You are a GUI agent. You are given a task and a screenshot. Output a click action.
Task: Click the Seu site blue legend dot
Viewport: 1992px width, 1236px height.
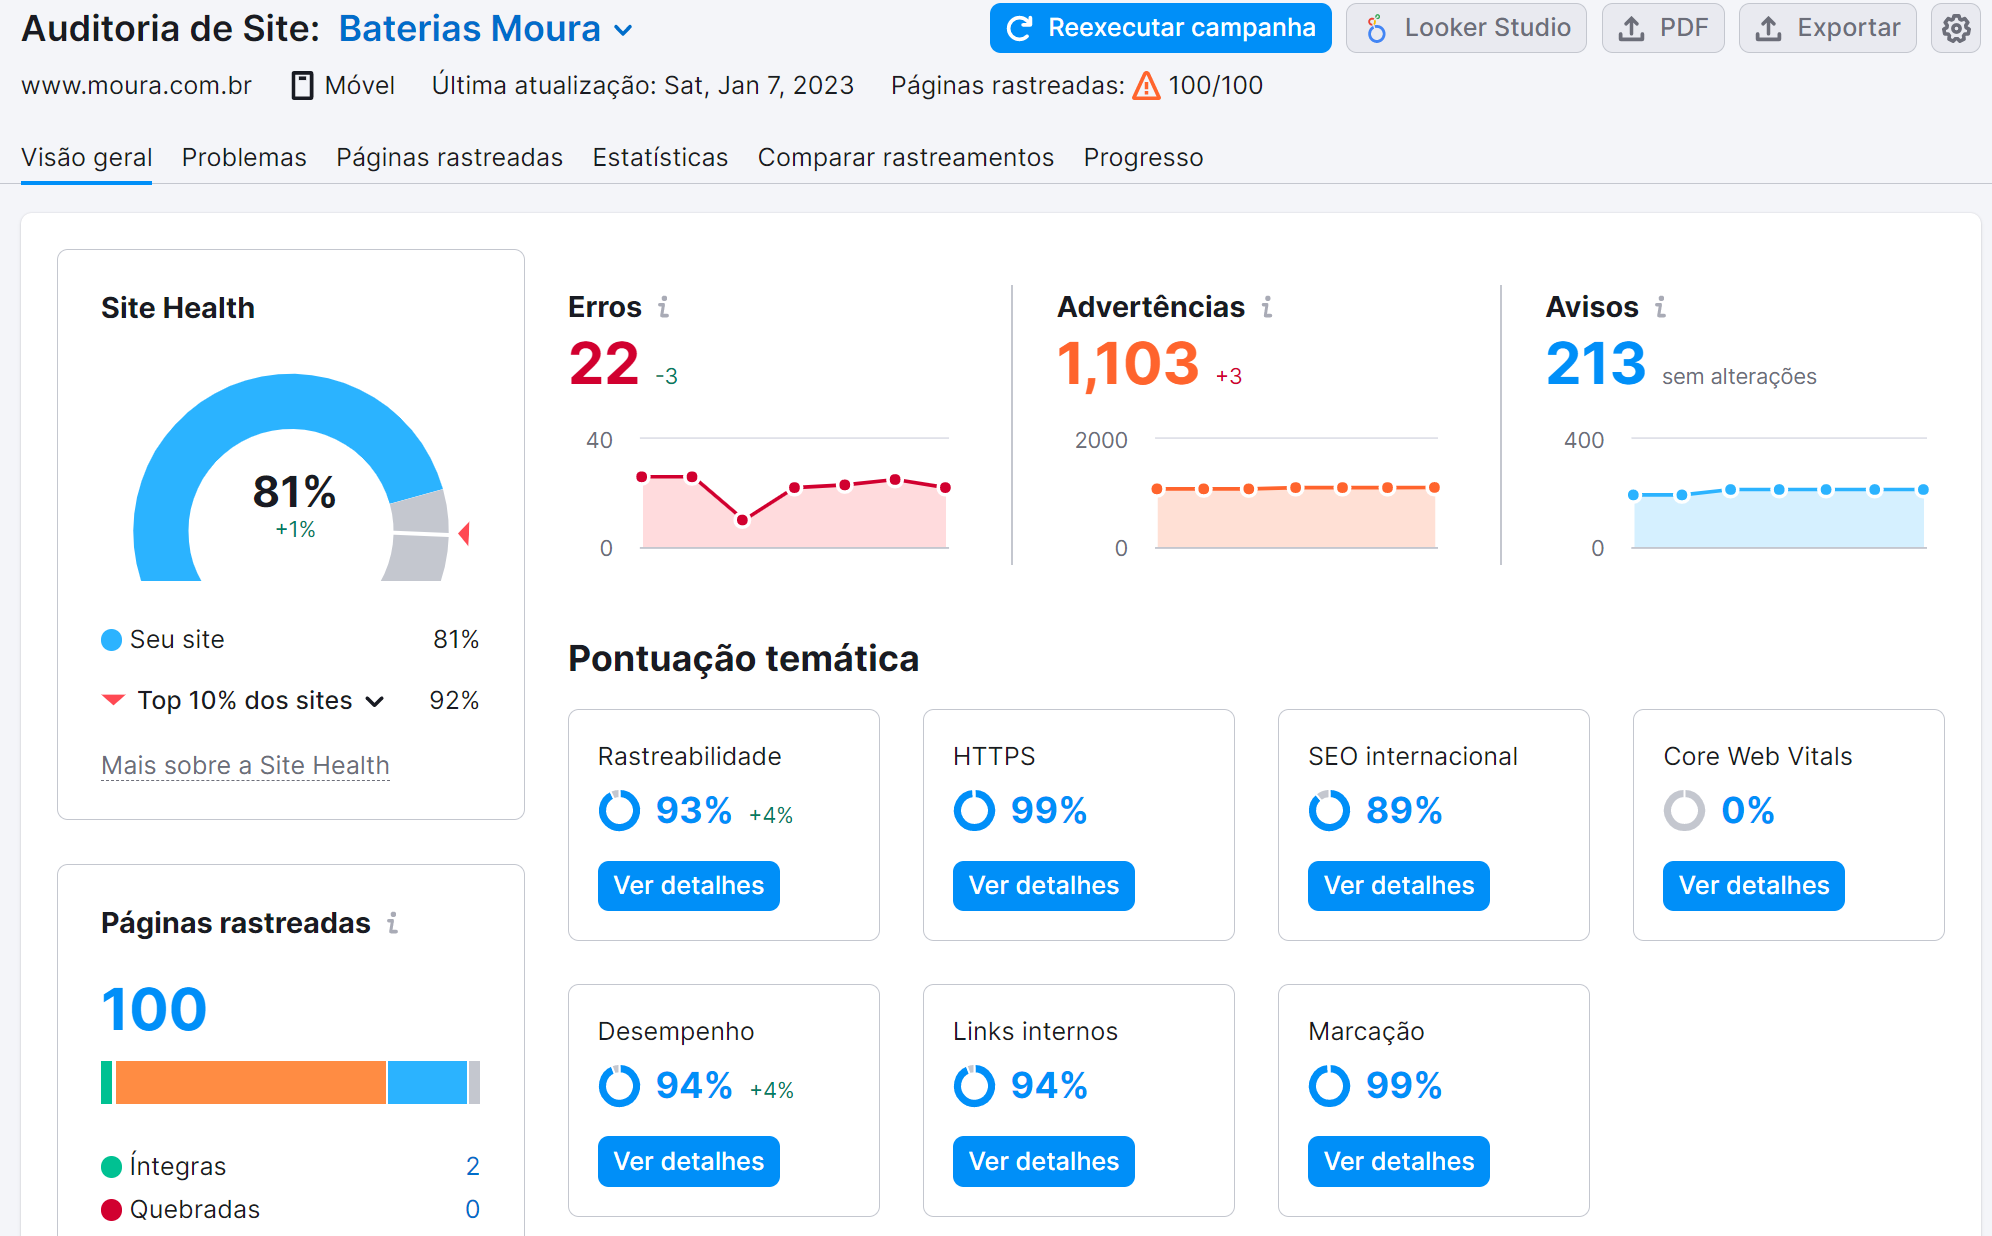111,640
